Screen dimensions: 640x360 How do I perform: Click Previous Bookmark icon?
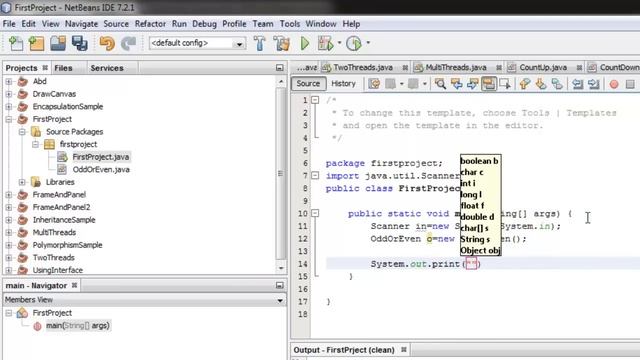pos(525,84)
